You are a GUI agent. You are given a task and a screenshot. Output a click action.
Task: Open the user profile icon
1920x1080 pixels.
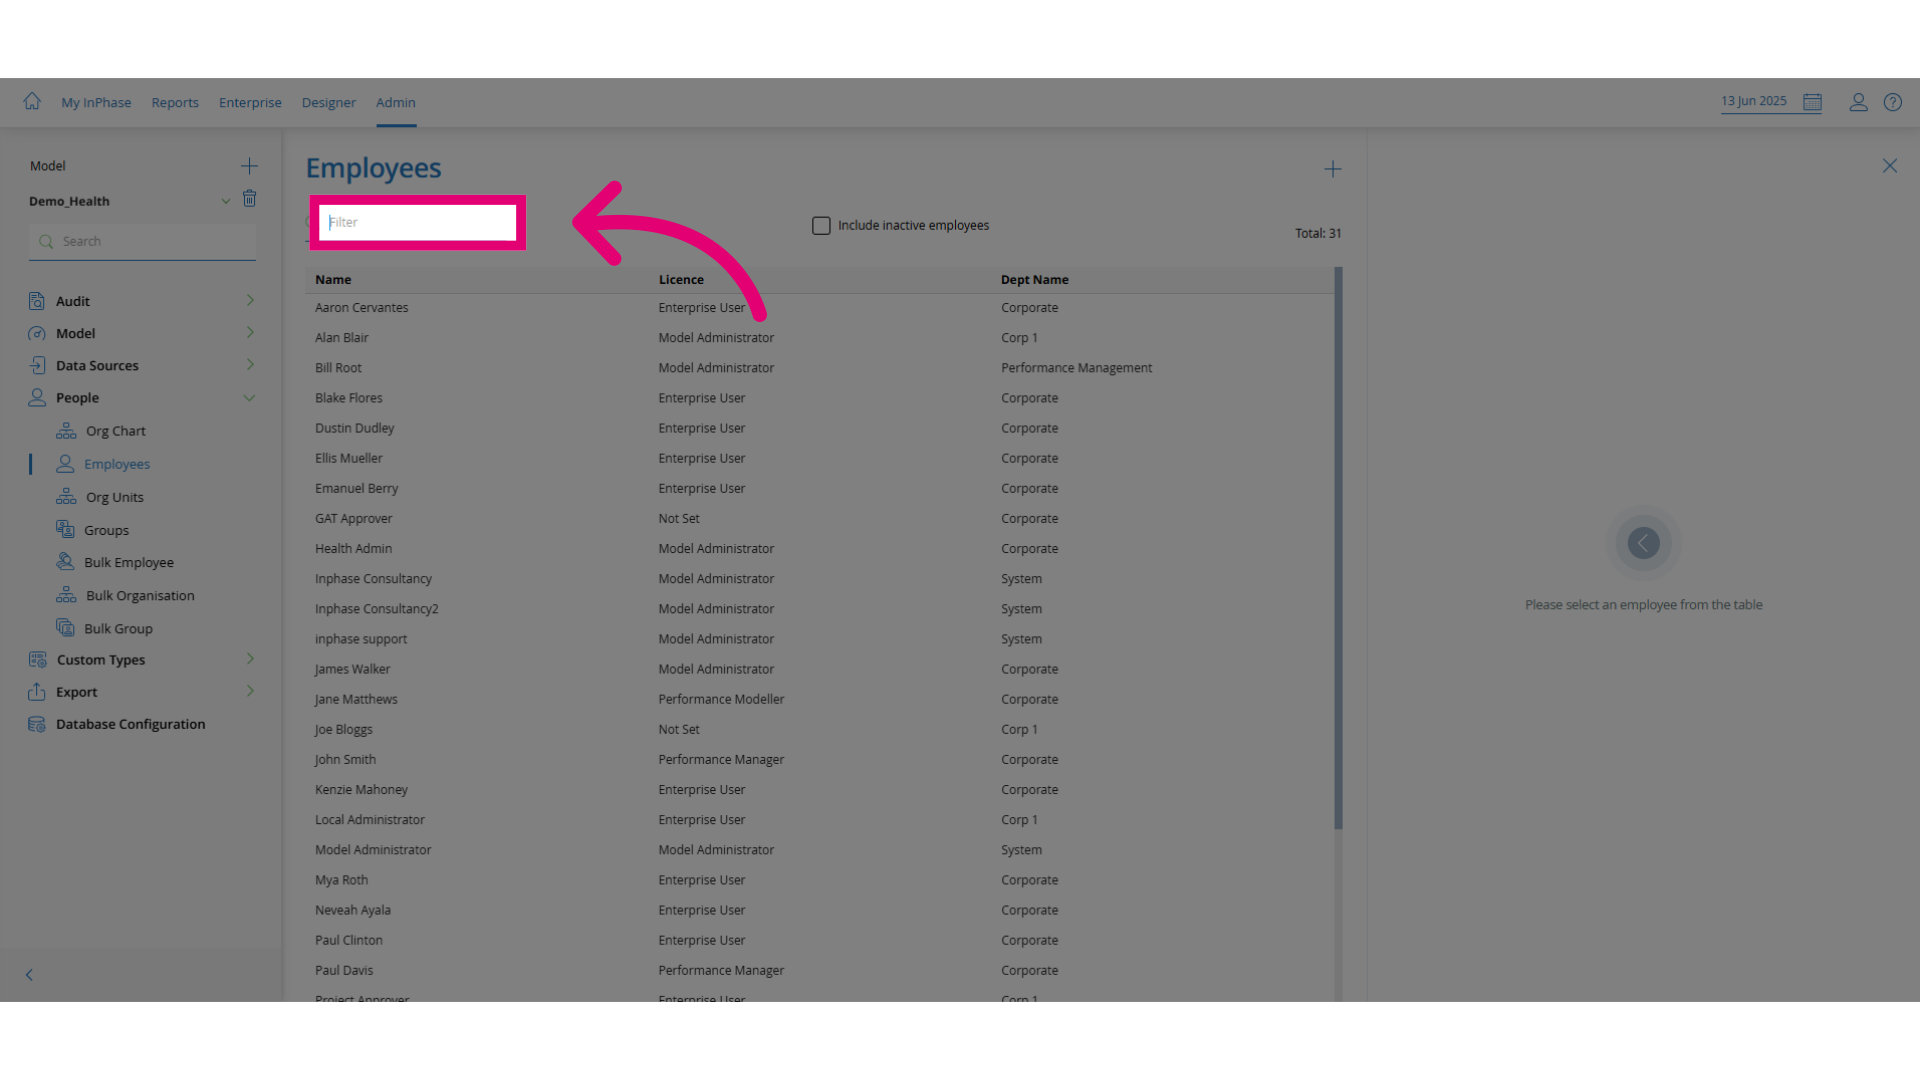point(1858,102)
